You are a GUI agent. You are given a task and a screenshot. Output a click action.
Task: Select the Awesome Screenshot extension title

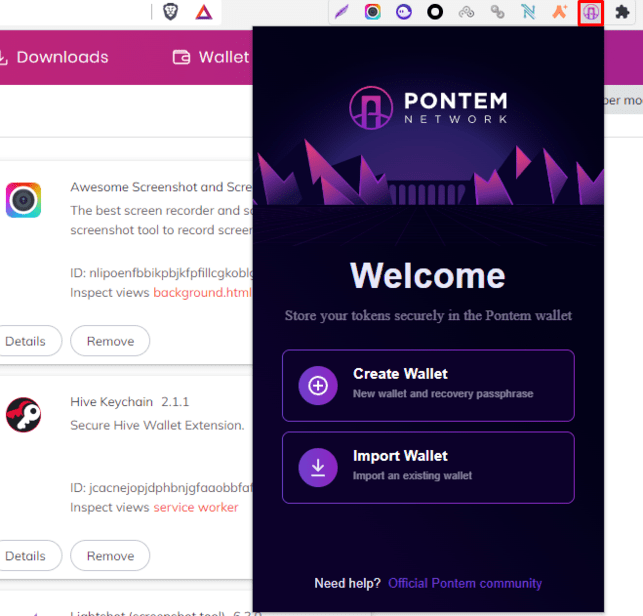(x=161, y=187)
